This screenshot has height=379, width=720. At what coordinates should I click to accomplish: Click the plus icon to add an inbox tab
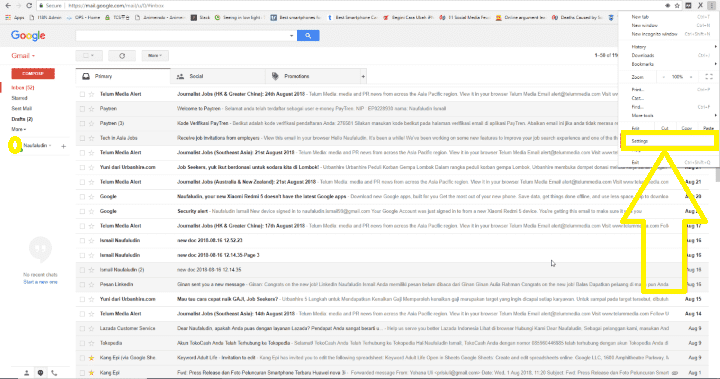363,76
